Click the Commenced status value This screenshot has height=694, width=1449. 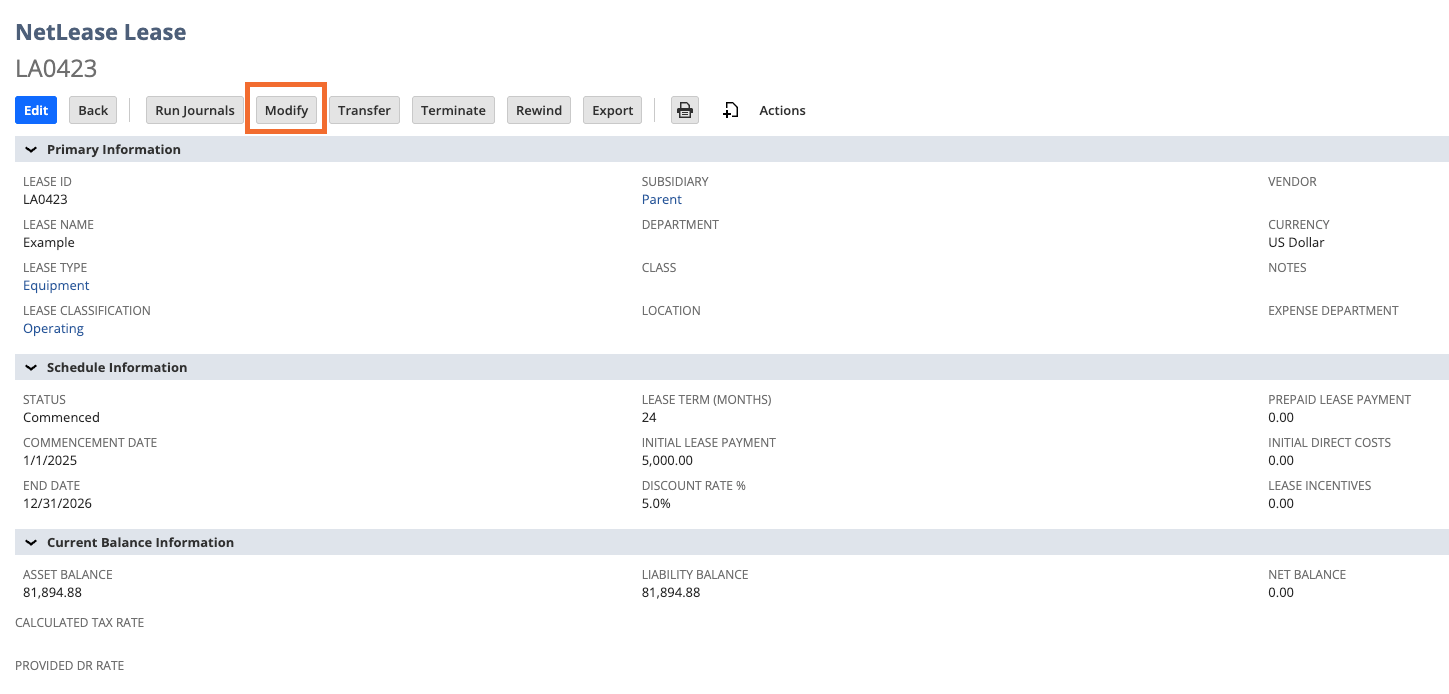61,417
